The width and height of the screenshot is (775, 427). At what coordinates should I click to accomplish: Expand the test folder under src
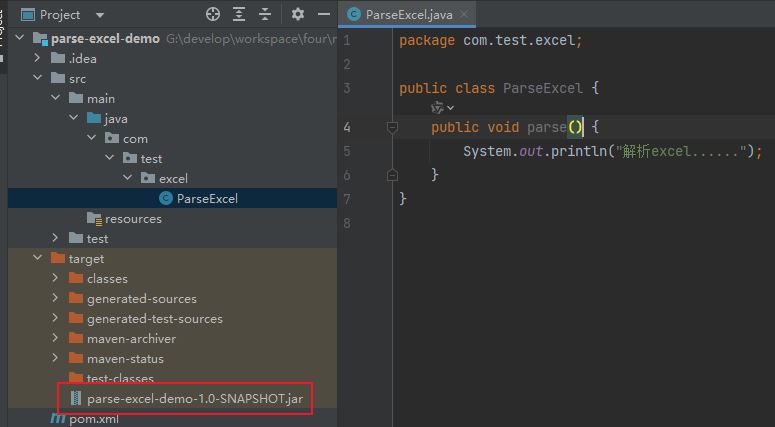click(56, 238)
